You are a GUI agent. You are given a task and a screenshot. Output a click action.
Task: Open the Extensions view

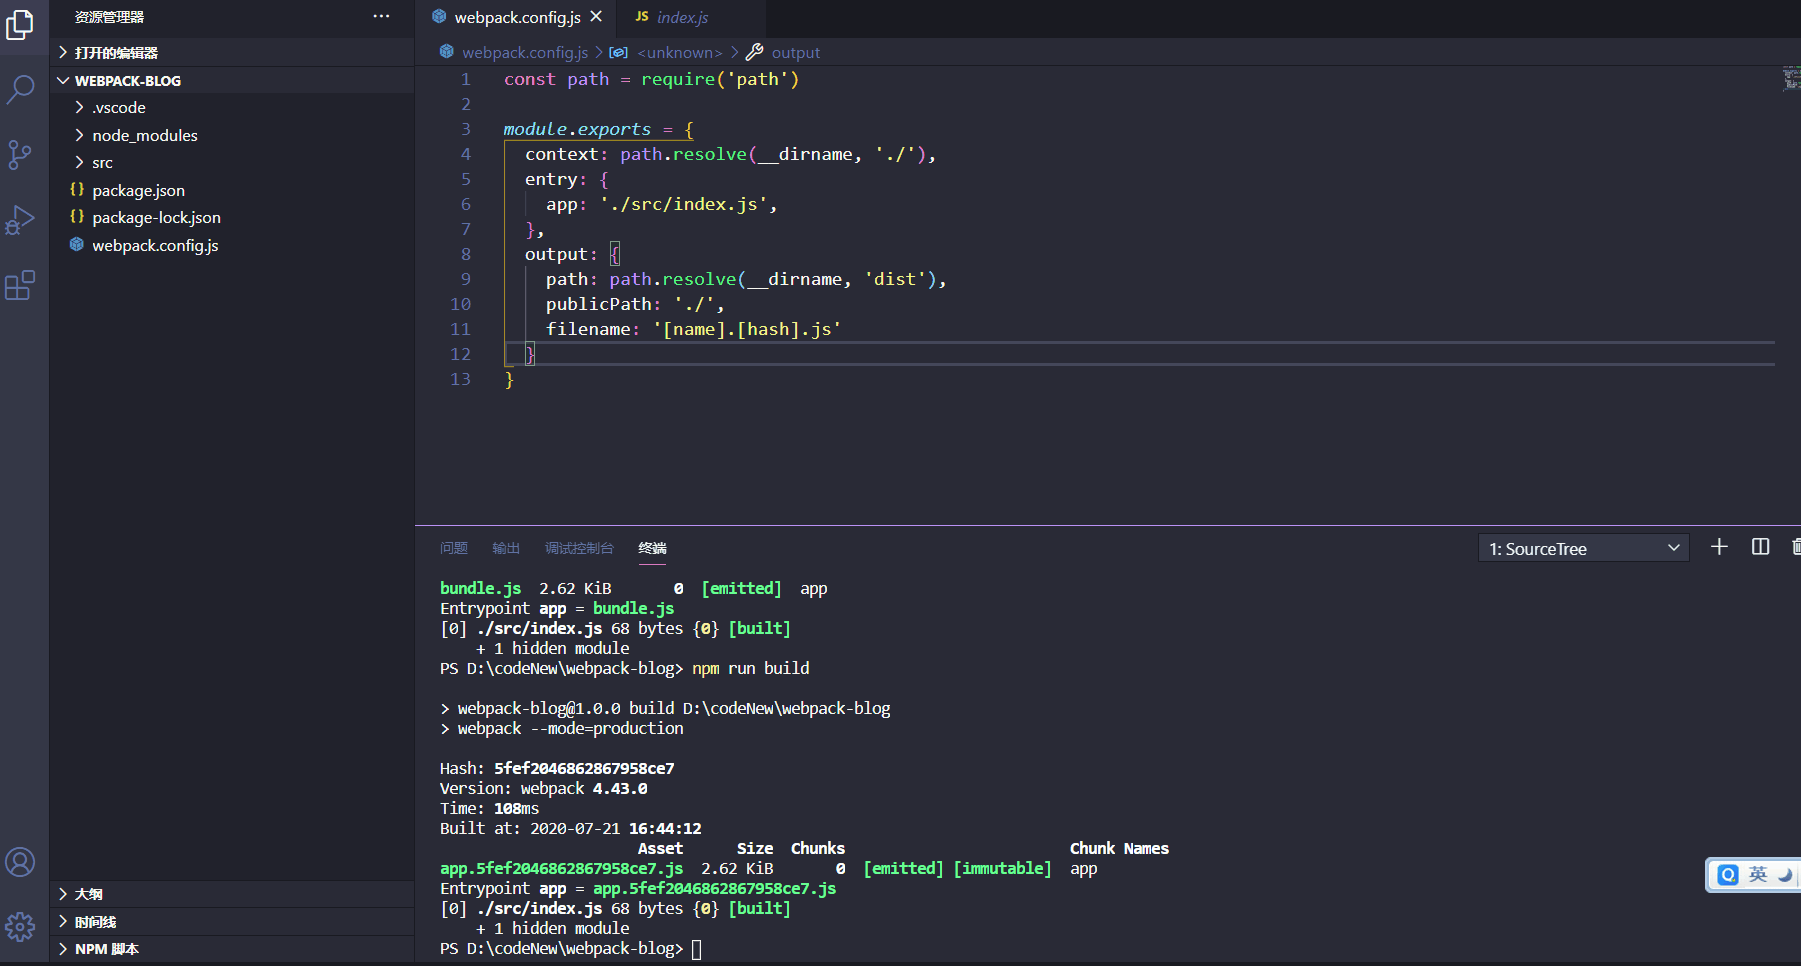pyautogui.click(x=21, y=286)
